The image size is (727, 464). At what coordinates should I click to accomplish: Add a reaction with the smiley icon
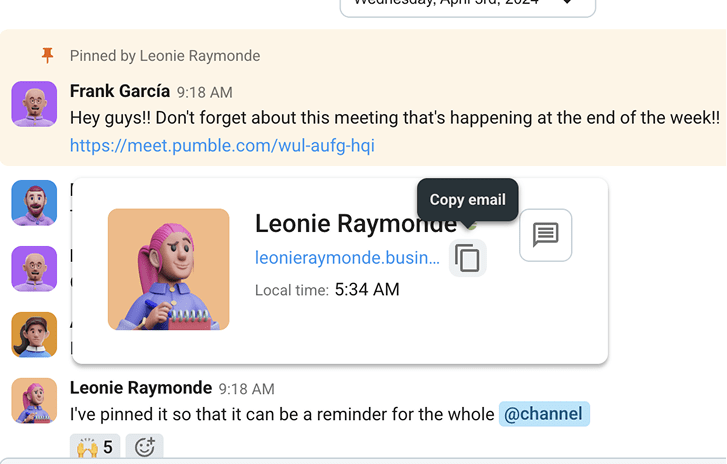pos(144,447)
